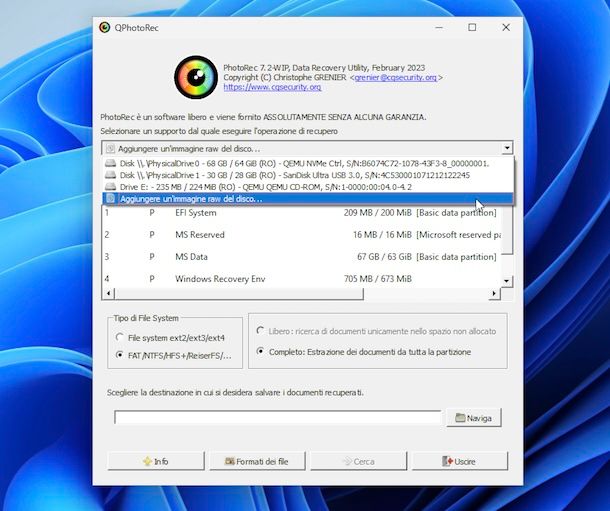Open the Formati dei file button
610x511 pixels.
(x=257, y=461)
